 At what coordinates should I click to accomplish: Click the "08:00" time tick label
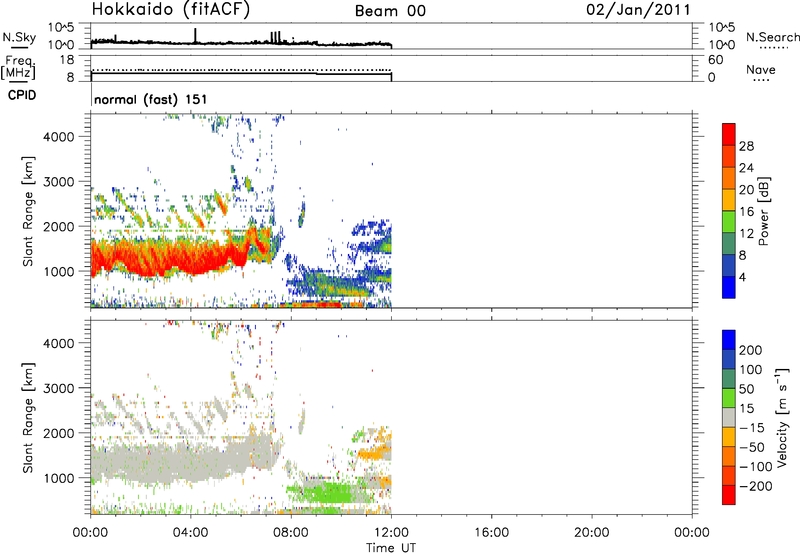(291, 533)
